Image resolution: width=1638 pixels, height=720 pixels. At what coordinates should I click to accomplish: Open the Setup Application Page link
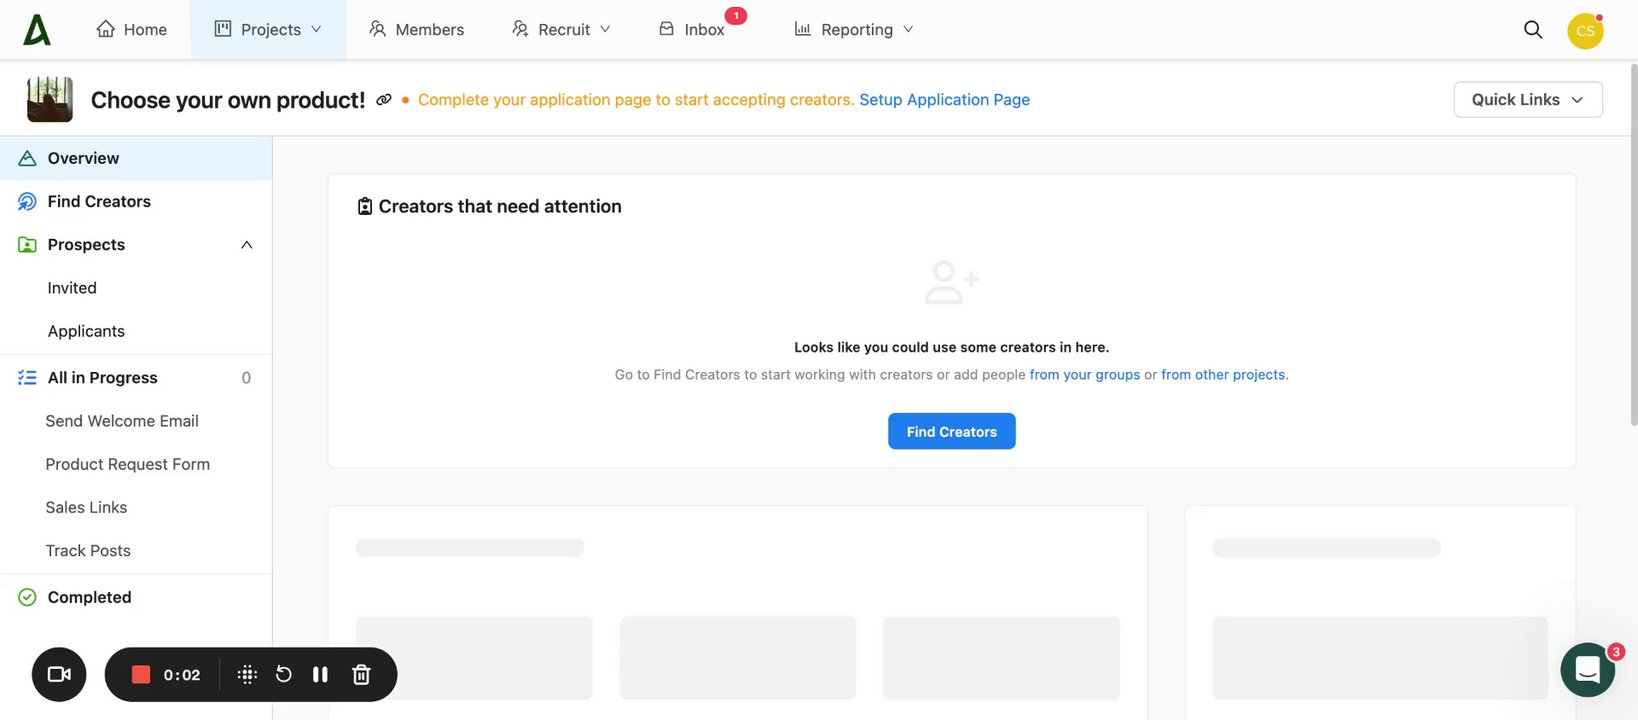[944, 100]
